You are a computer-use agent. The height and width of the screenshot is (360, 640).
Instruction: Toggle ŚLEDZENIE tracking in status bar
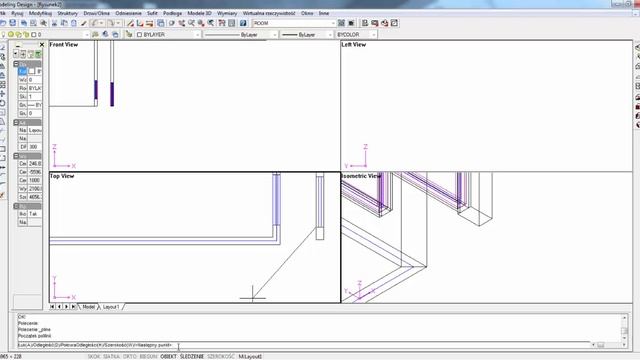192,356
